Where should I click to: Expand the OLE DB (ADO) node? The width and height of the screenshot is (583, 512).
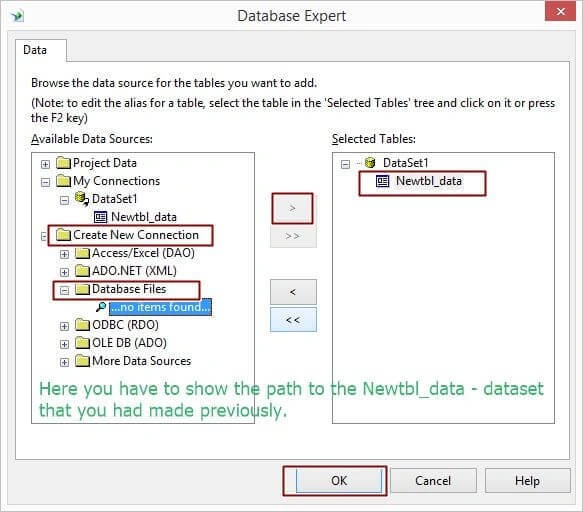pos(64,344)
